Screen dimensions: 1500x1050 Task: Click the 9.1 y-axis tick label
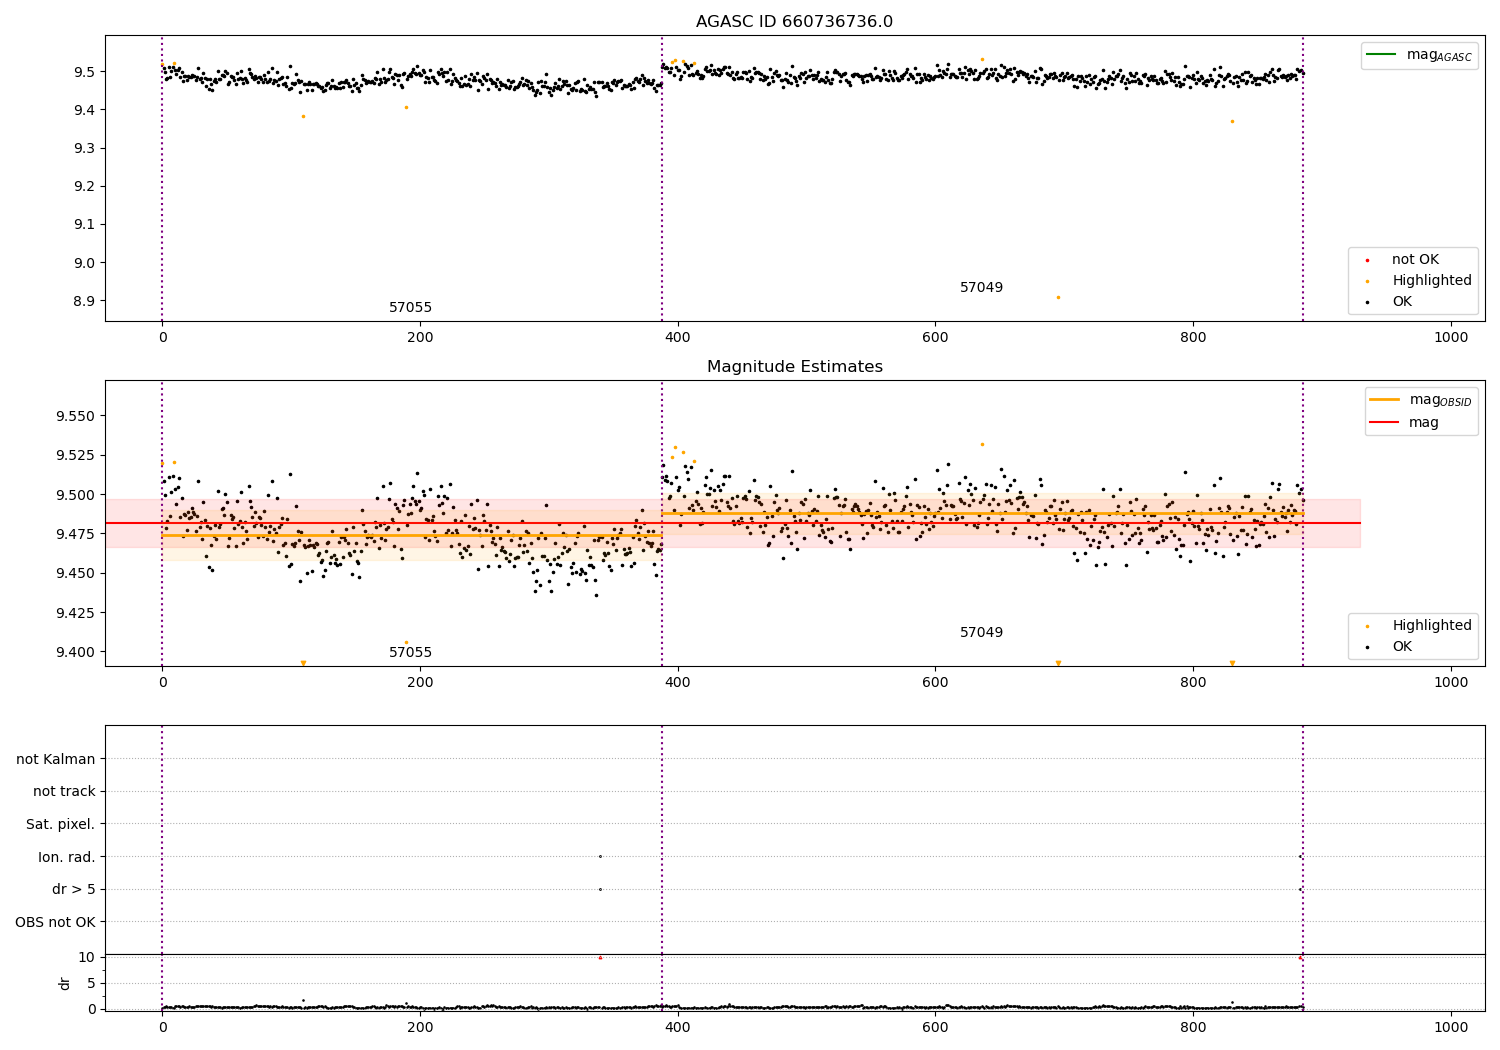84,225
